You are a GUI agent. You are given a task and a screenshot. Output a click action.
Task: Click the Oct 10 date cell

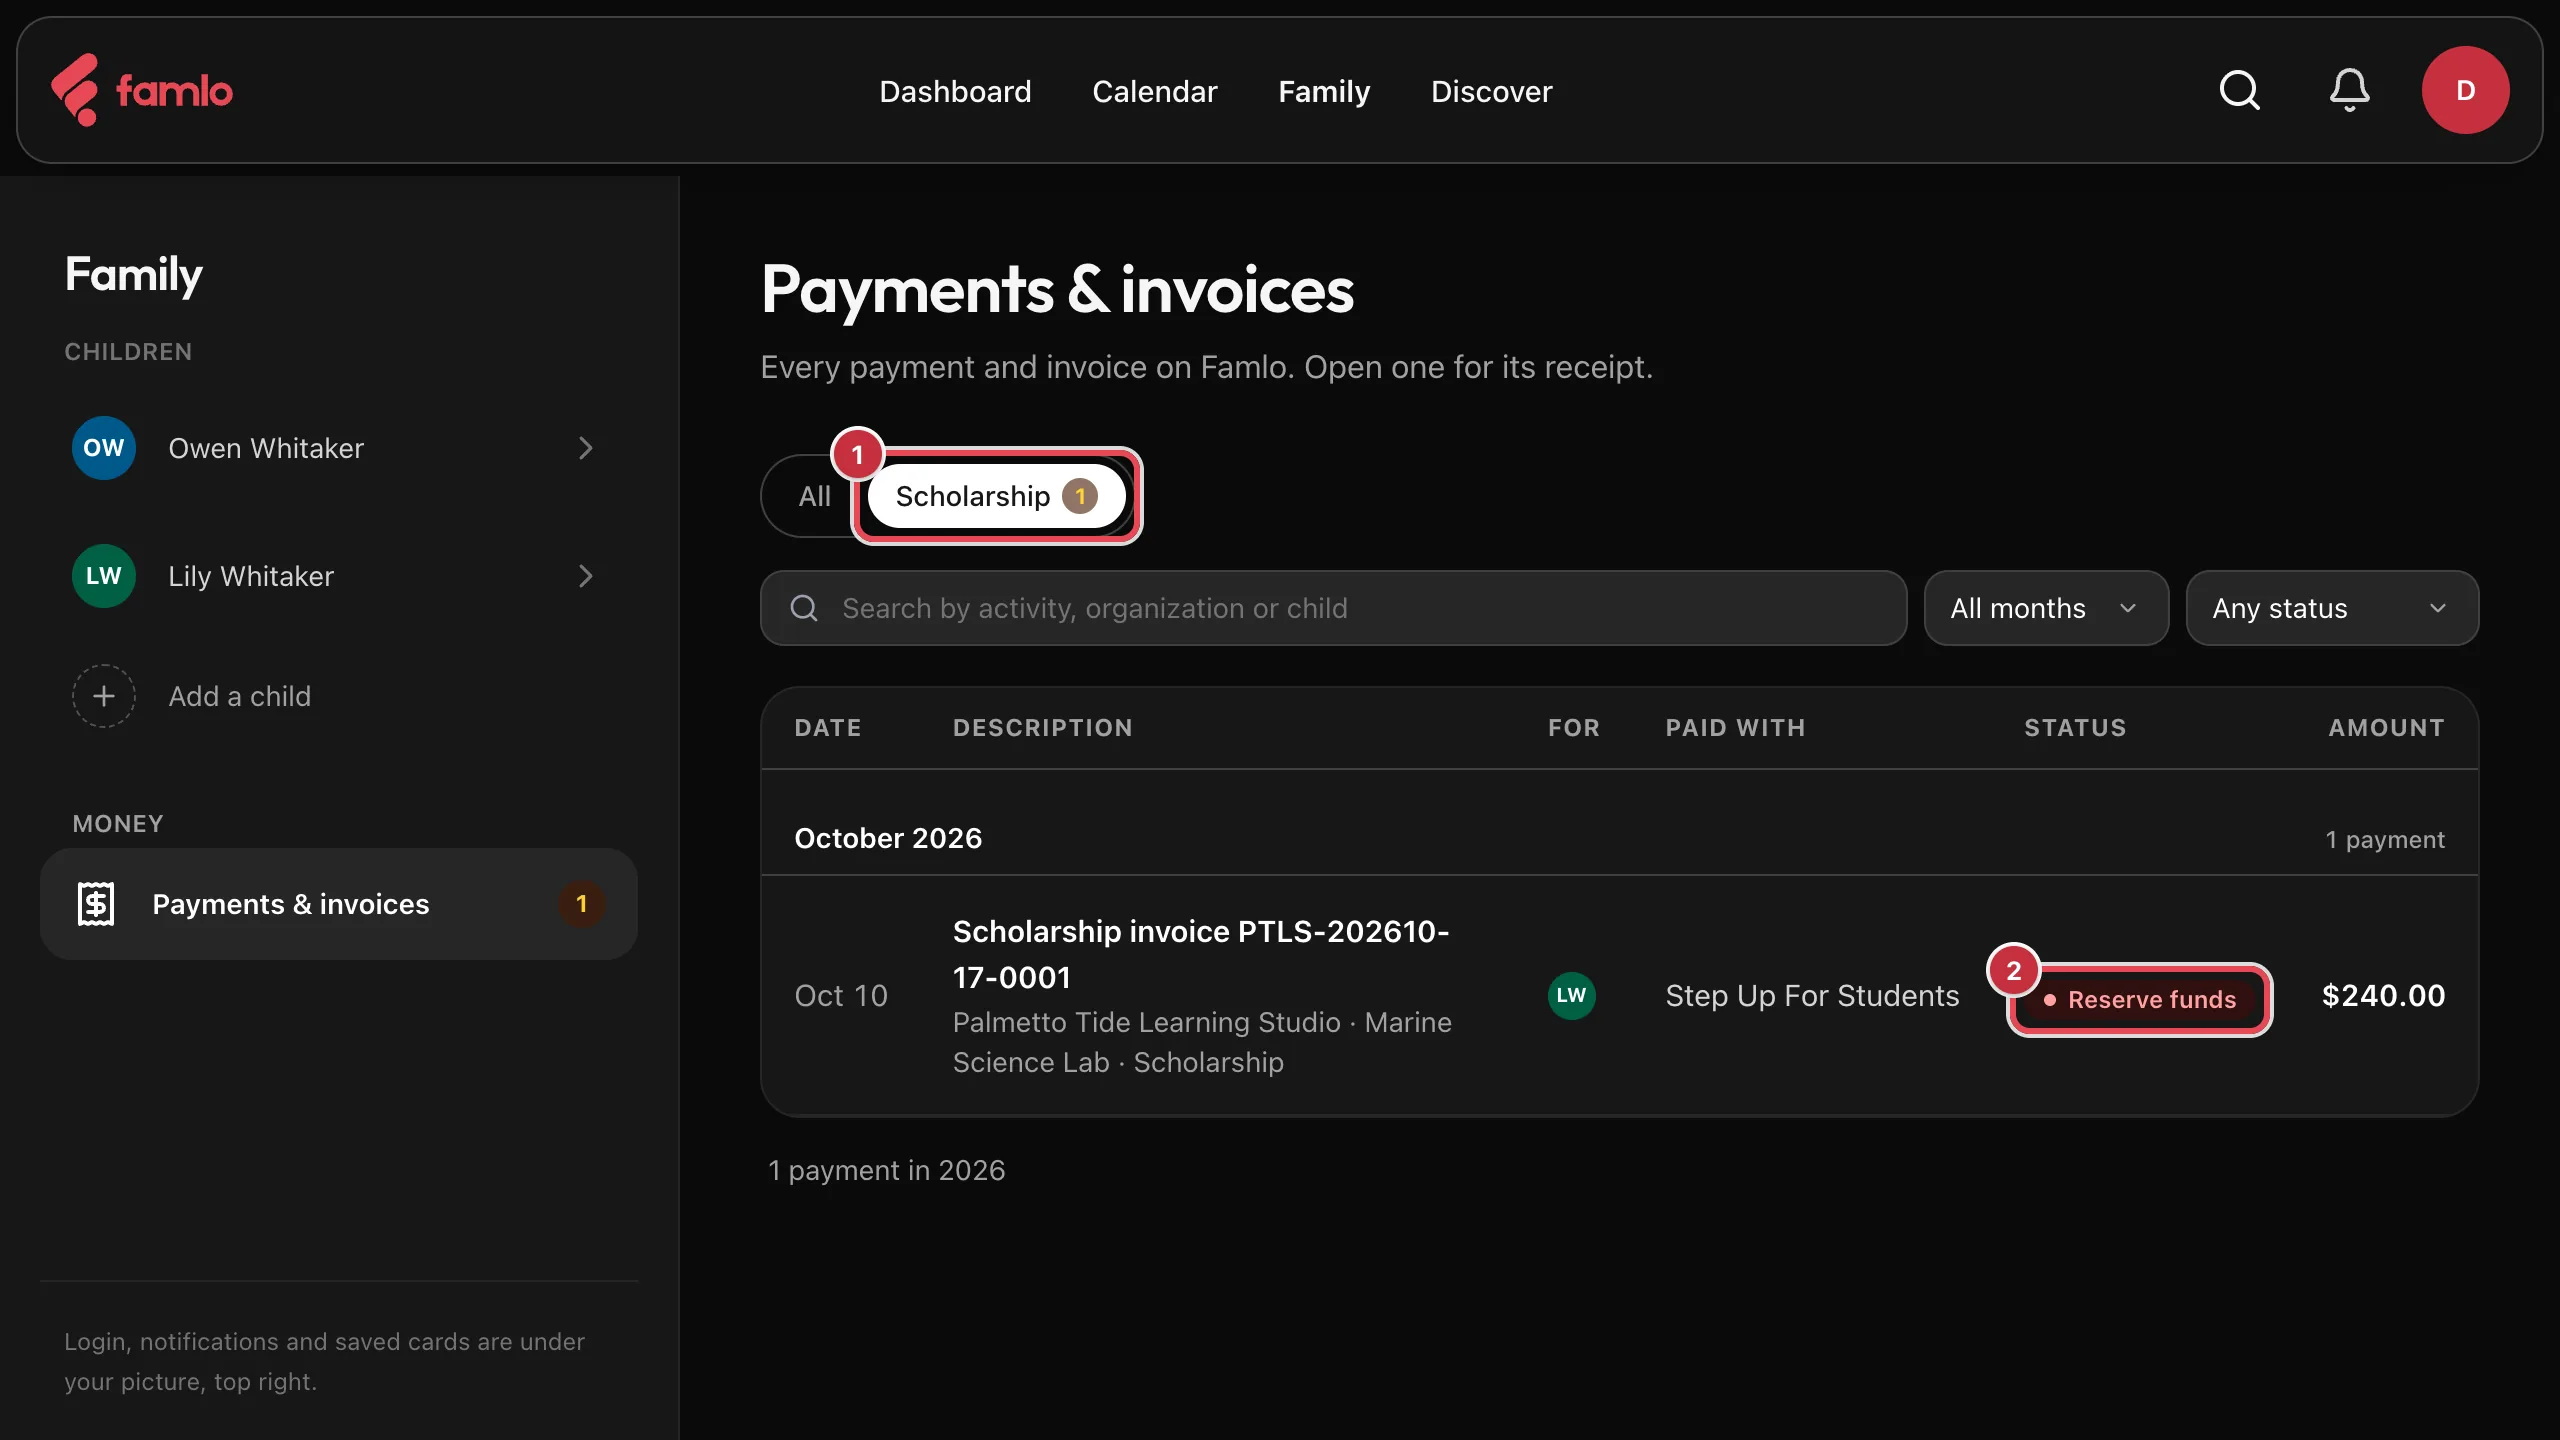[x=841, y=996]
